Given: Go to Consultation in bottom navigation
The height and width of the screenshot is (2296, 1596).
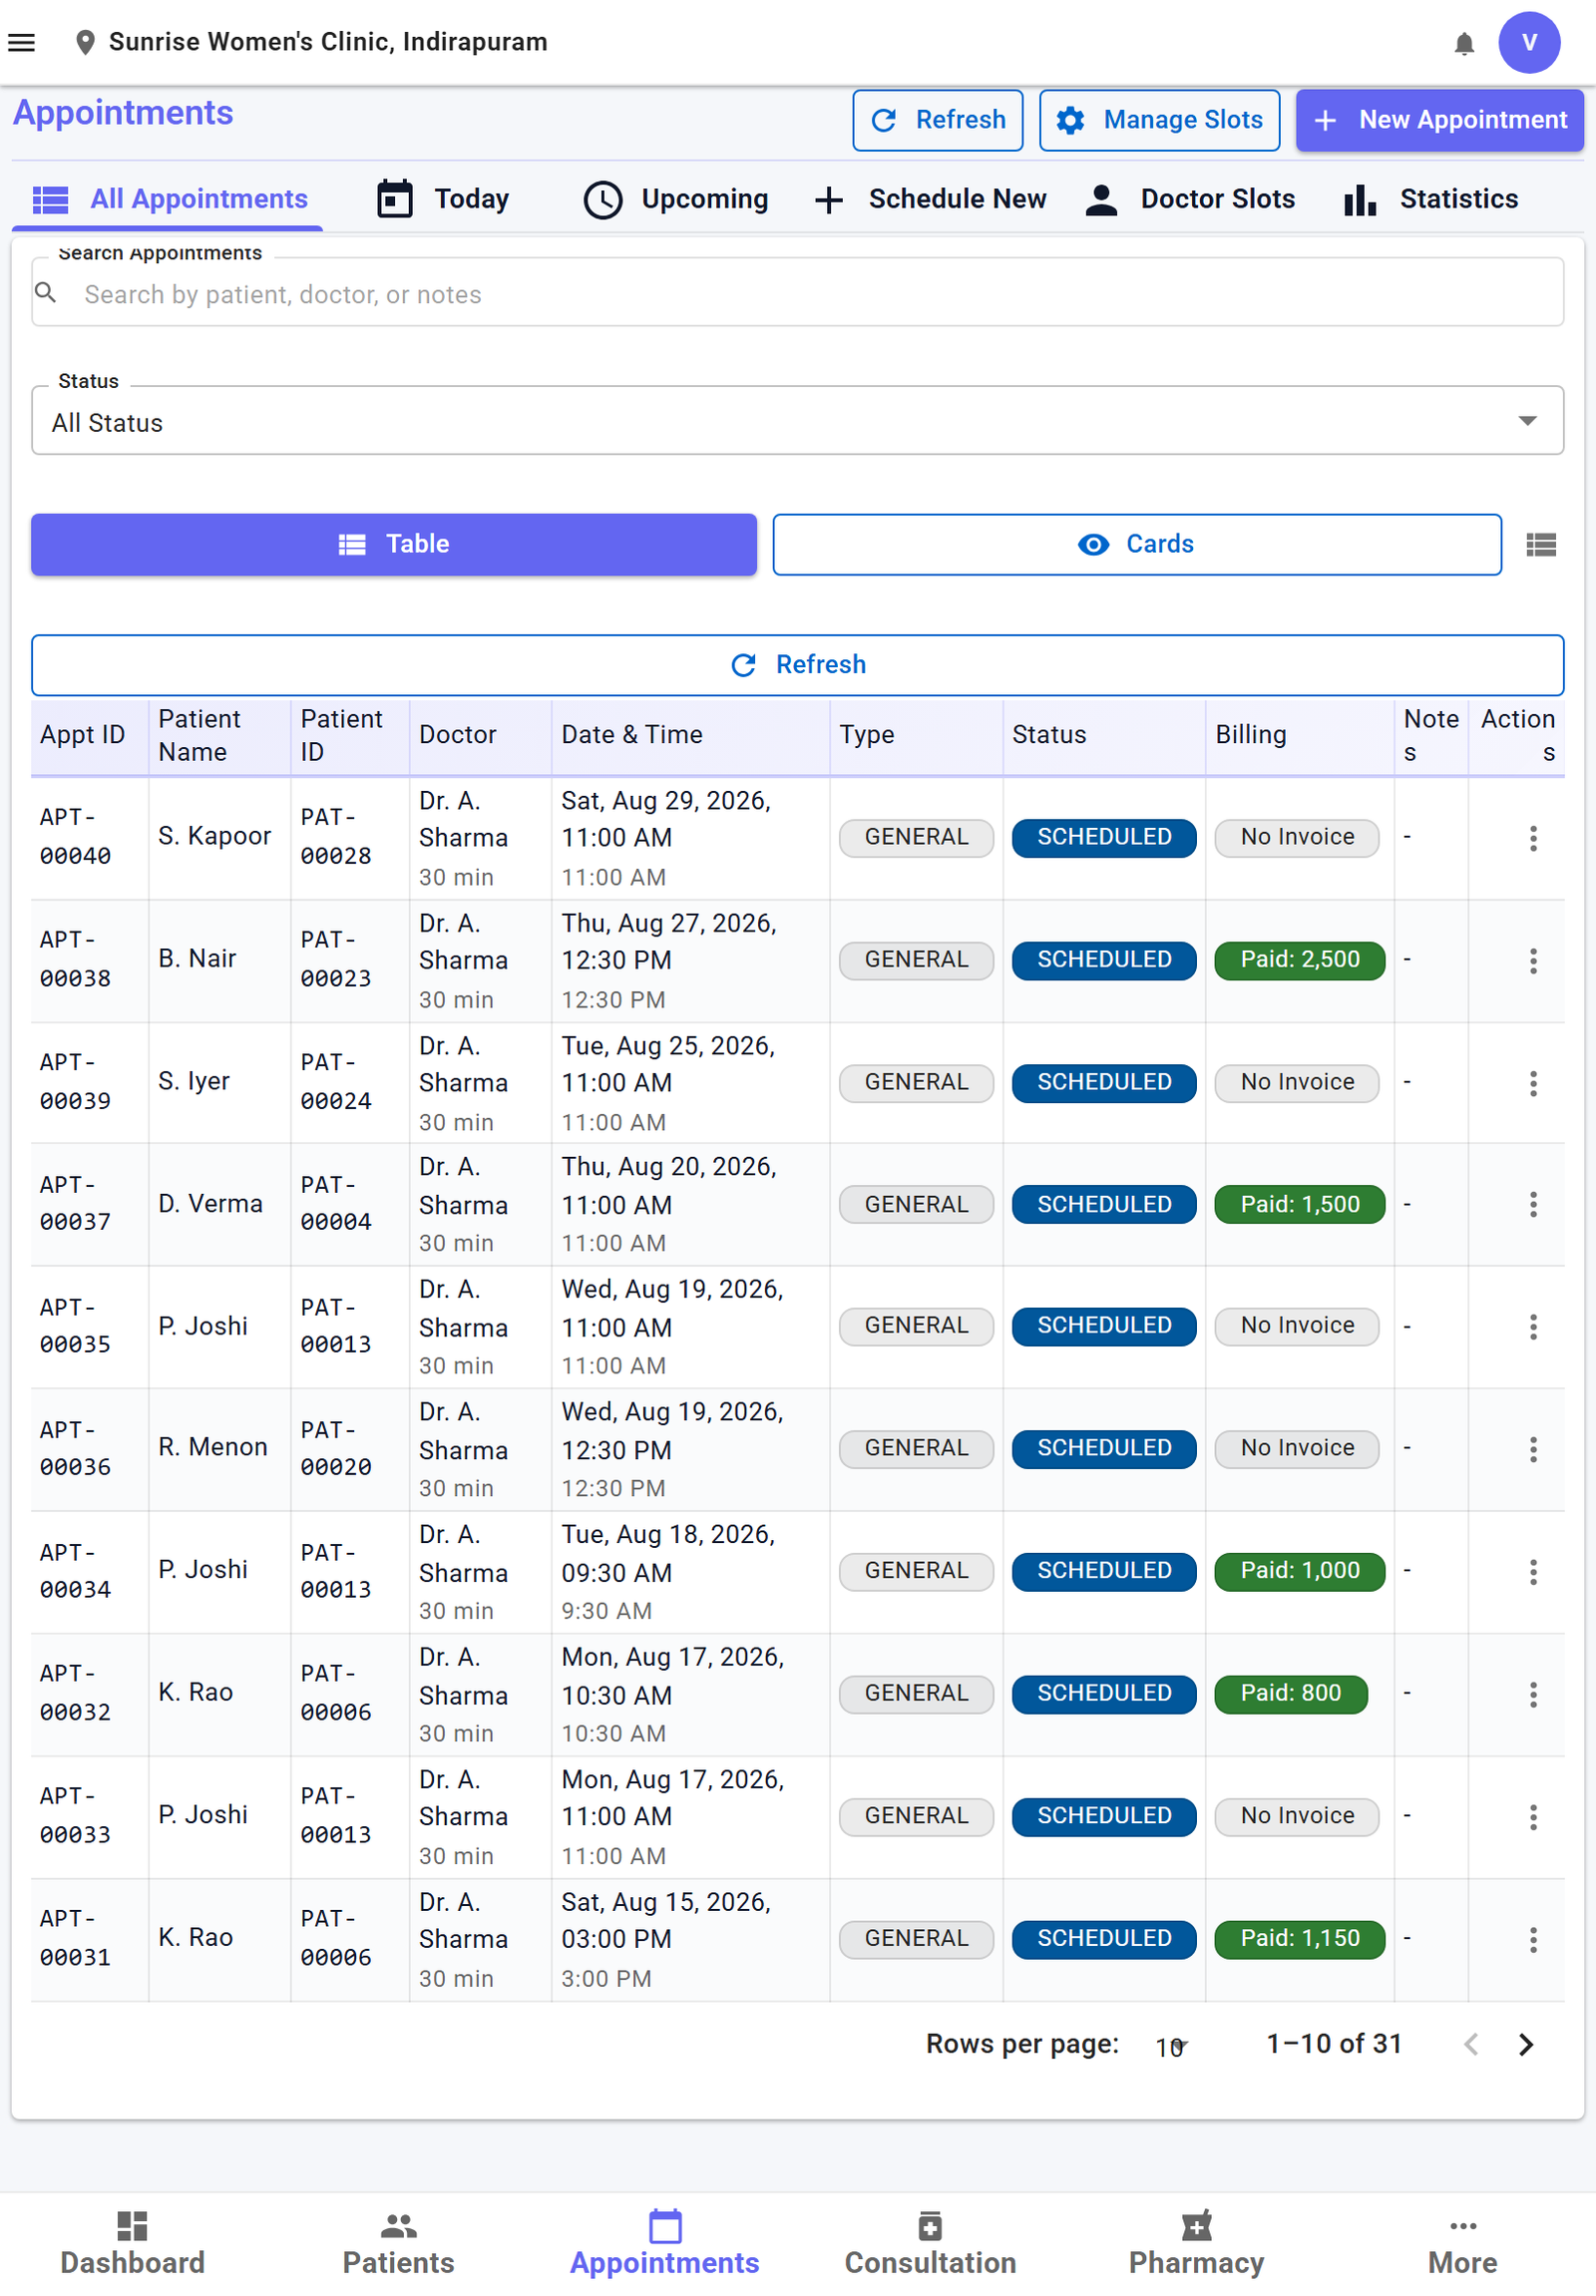Looking at the screenshot, I should click(930, 2244).
